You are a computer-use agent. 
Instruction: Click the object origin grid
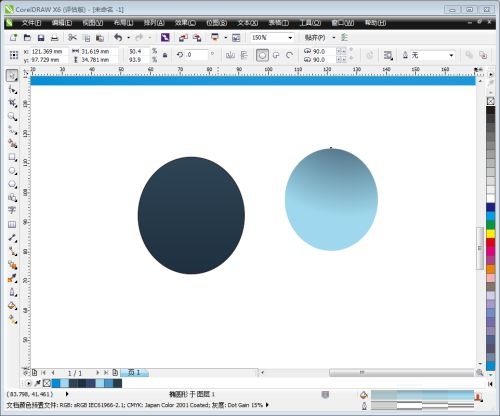pos(14,55)
